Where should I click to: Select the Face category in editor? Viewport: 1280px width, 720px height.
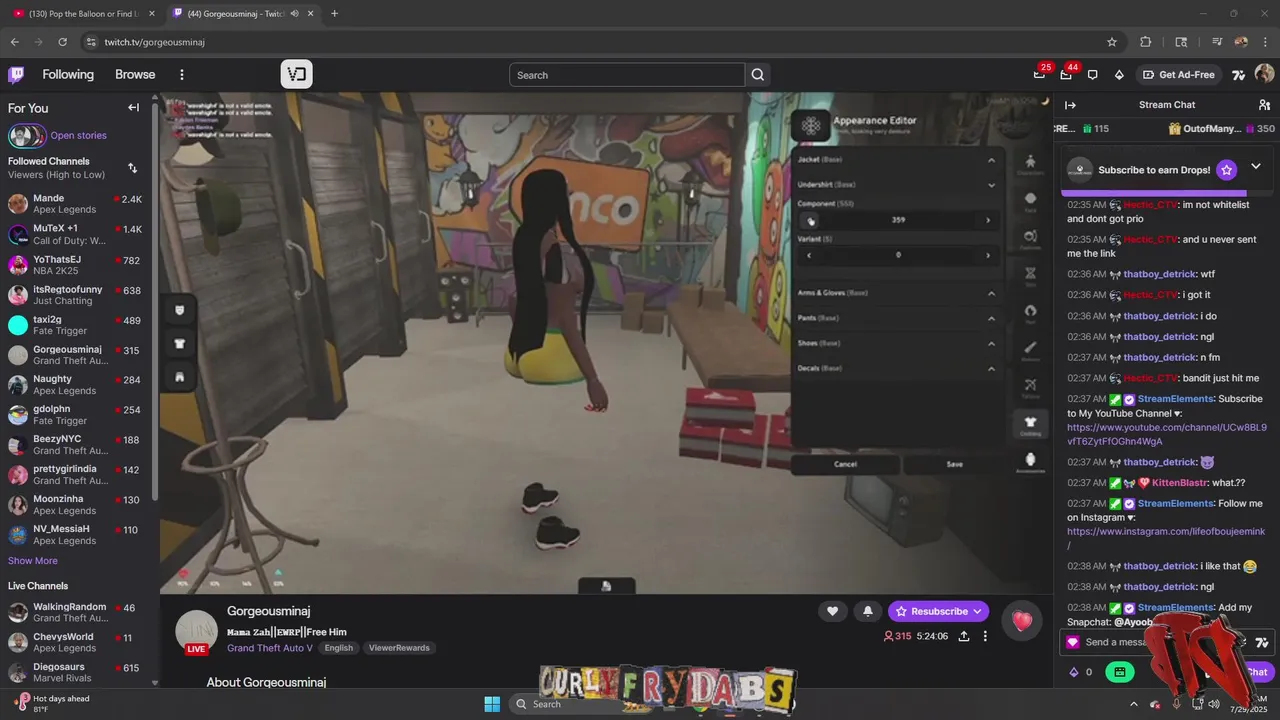[x=1030, y=201]
